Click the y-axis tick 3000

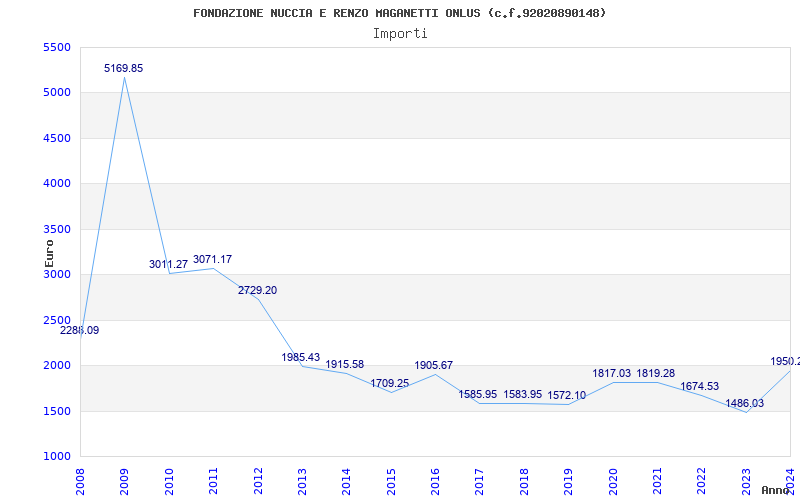tap(57, 274)
